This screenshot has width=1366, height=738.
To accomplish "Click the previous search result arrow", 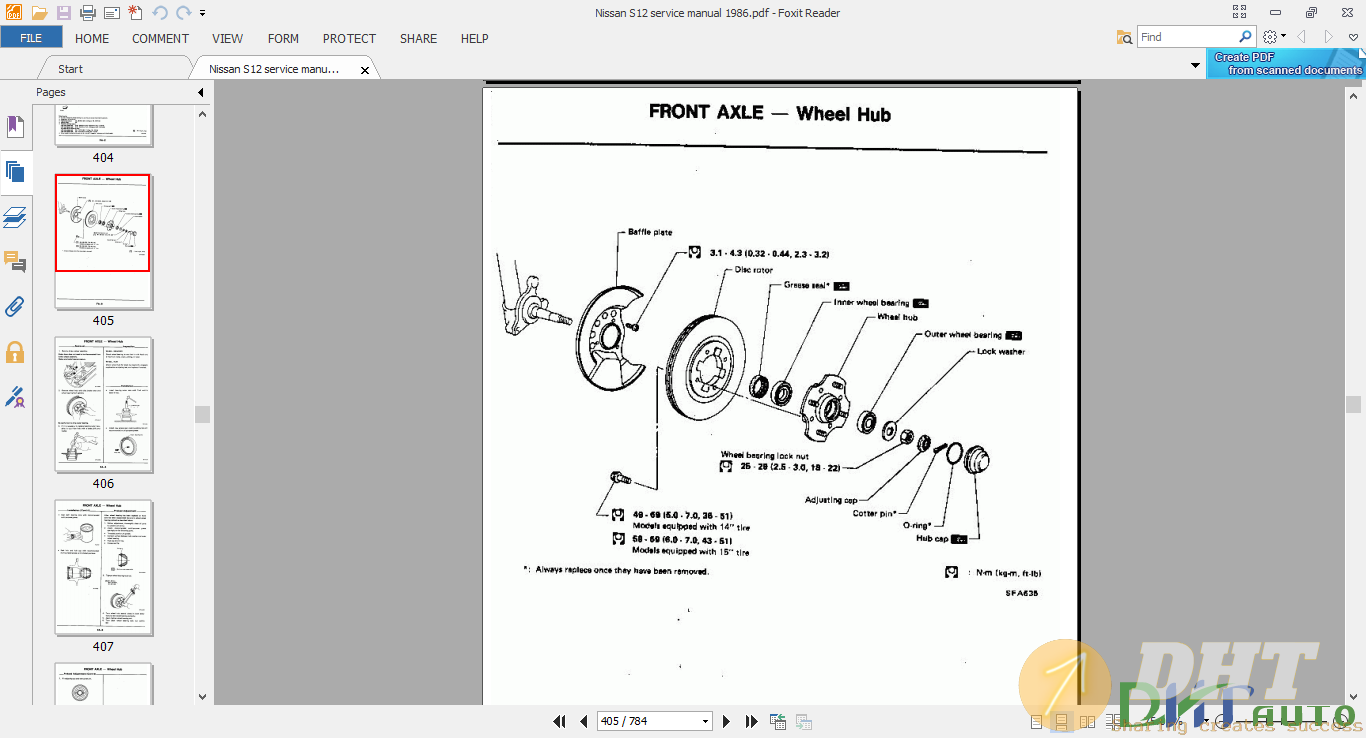I will 1301,37.
